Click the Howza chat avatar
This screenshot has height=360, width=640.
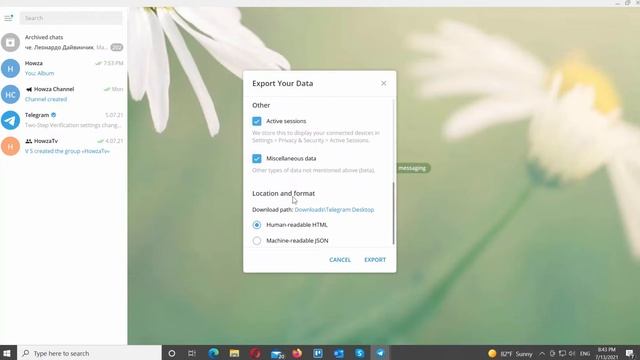[x=10, y=69]
